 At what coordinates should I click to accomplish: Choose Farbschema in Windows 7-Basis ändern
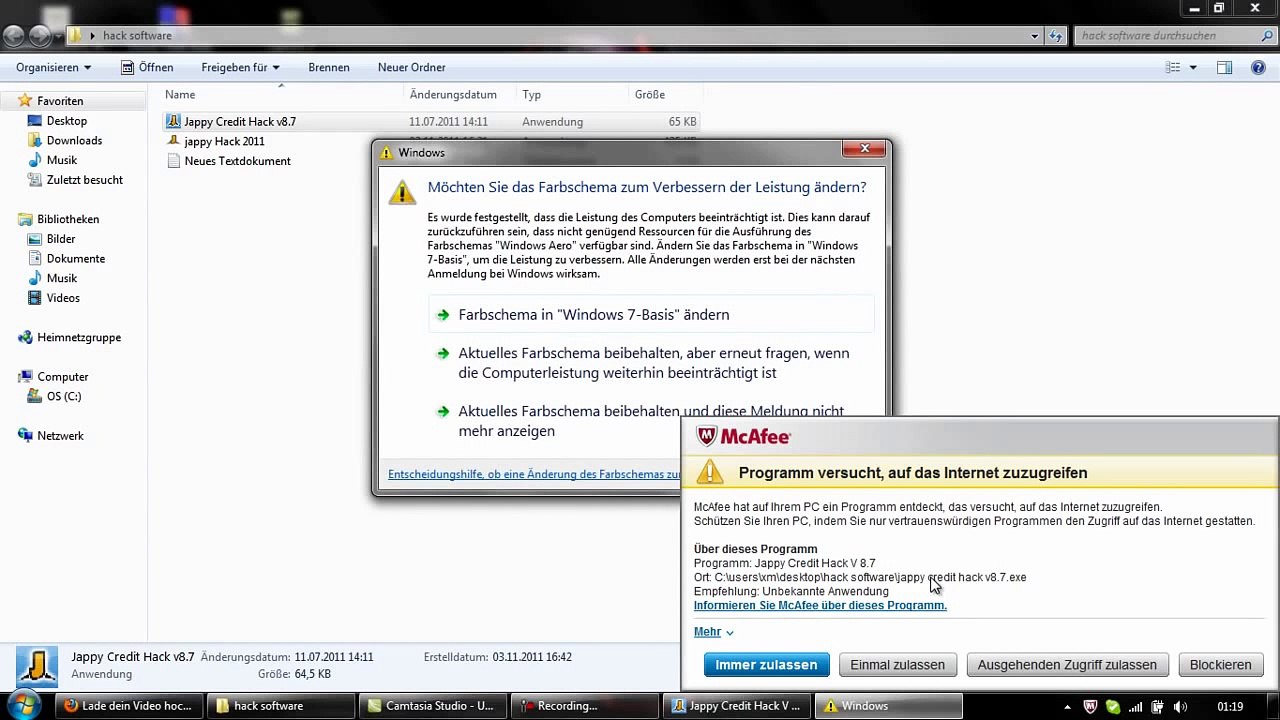[x=651, y=315]
